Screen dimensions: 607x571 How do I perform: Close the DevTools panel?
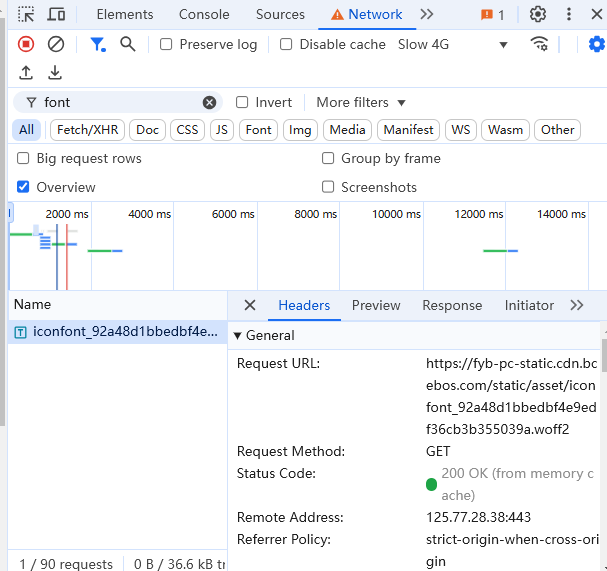pos(597,14)
